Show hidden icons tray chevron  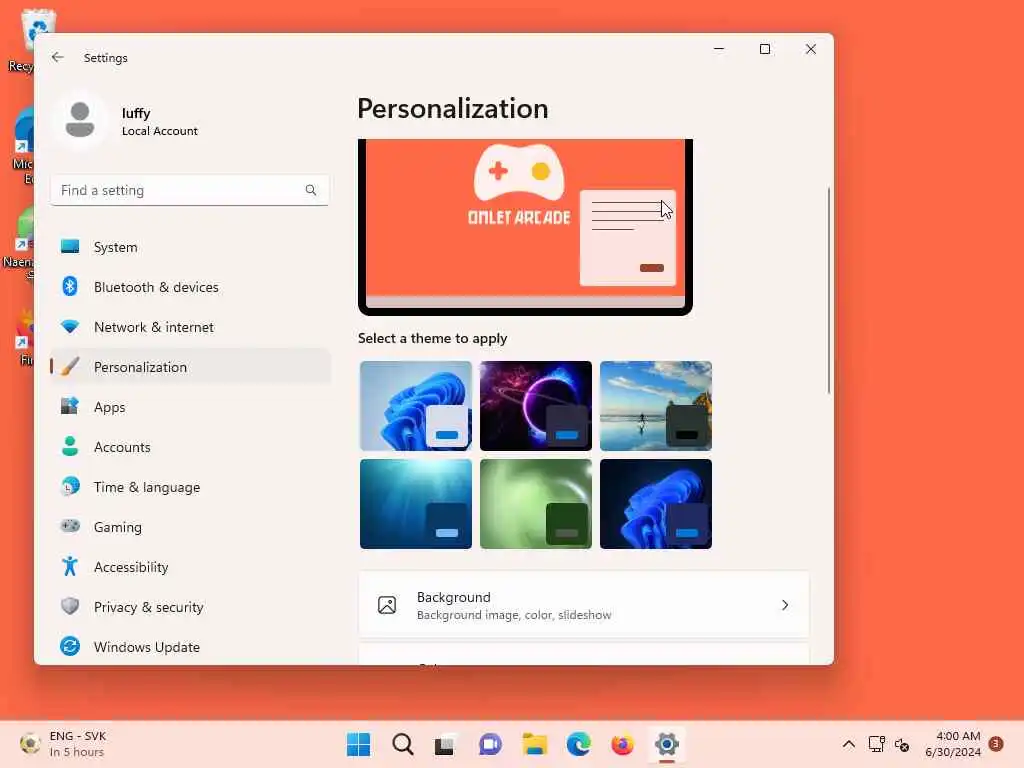click(848, 744)
